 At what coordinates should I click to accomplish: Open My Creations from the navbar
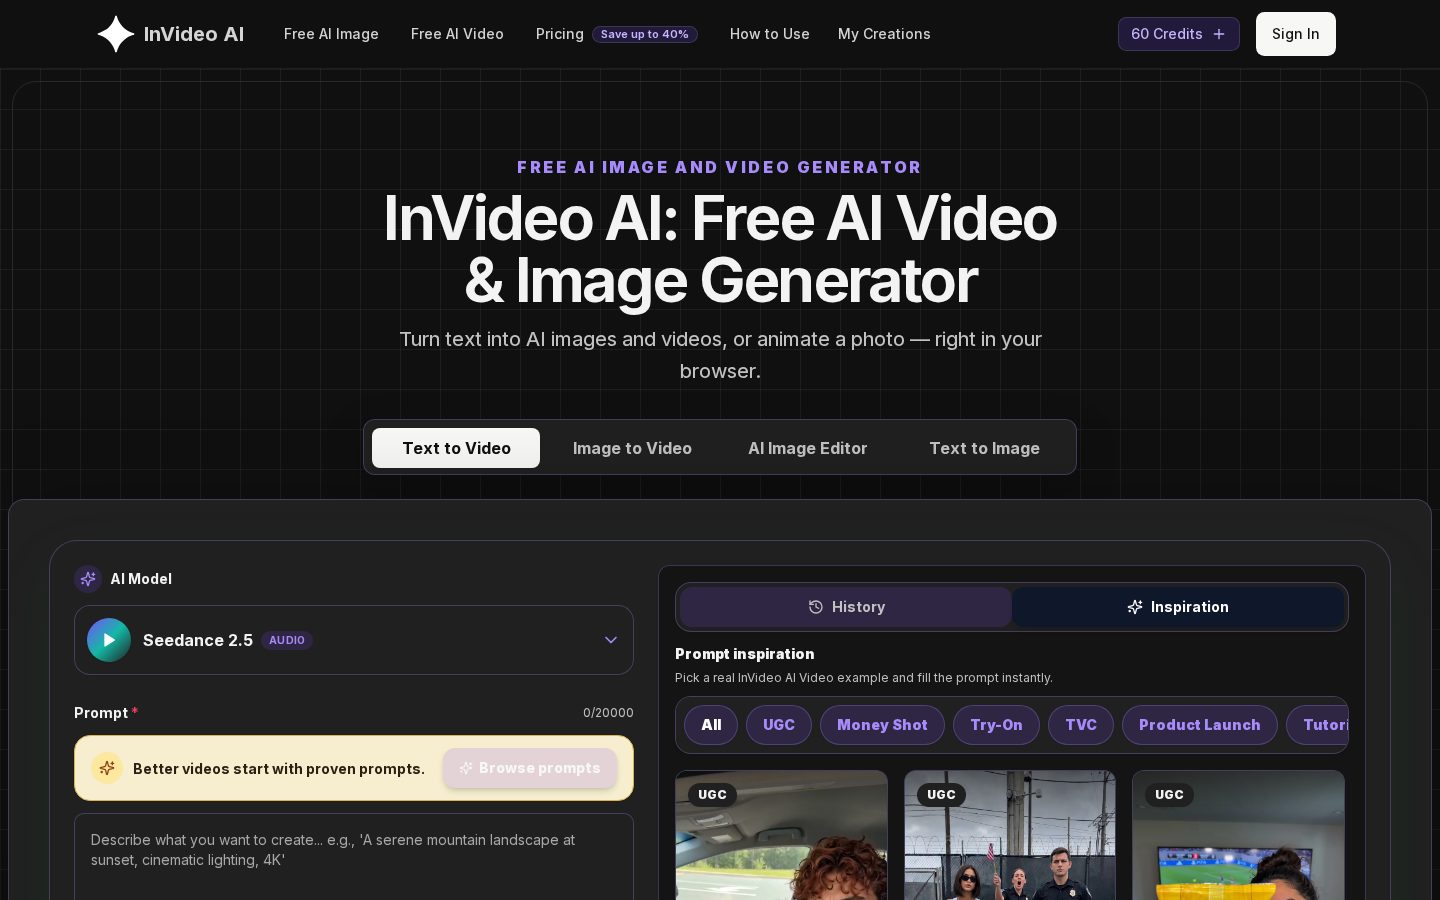point(884,34)
